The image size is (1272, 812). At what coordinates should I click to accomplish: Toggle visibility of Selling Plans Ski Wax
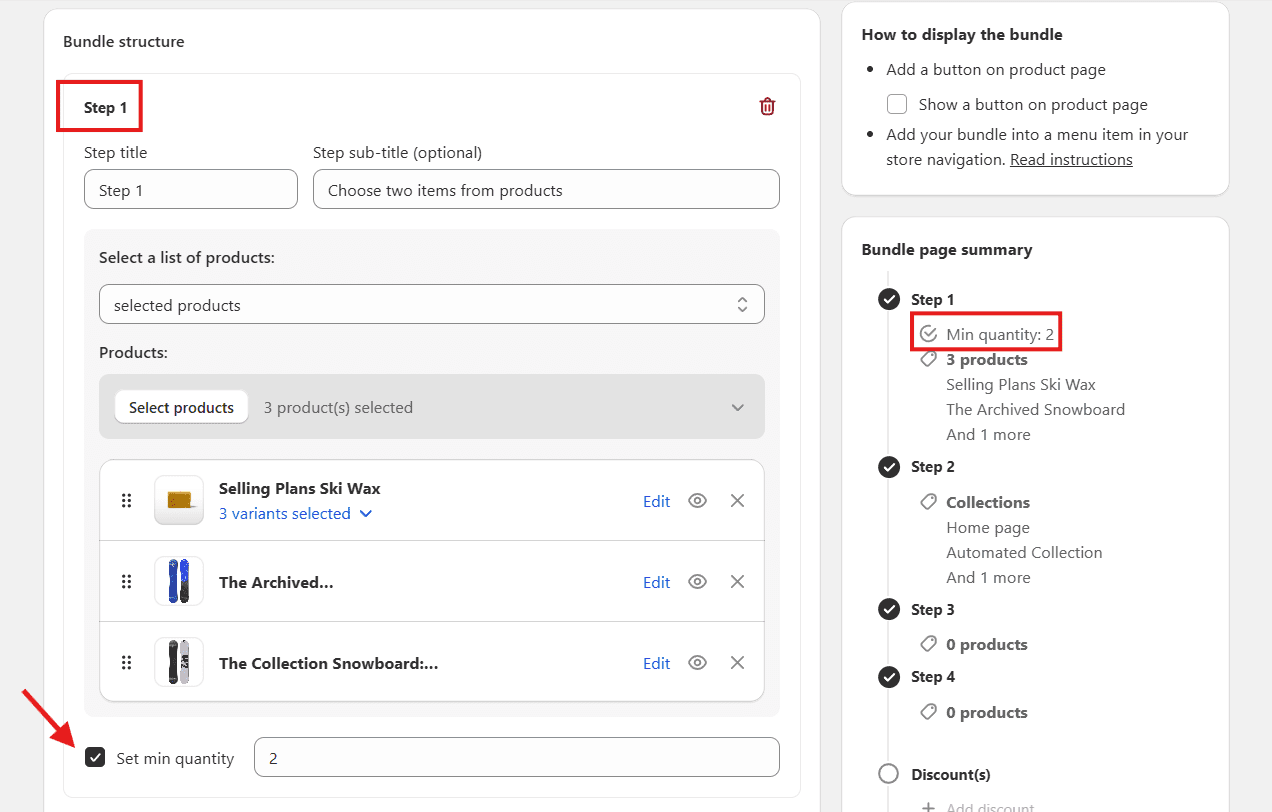click(698, 501)
